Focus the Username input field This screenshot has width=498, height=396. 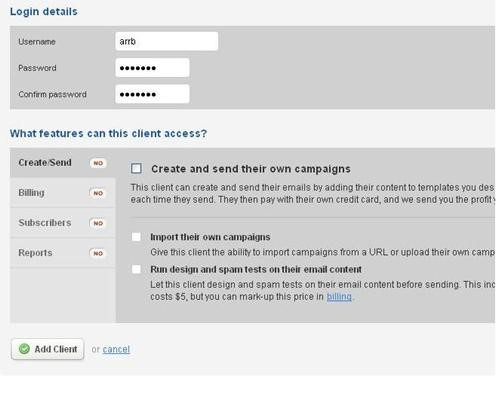coord(167,41)
